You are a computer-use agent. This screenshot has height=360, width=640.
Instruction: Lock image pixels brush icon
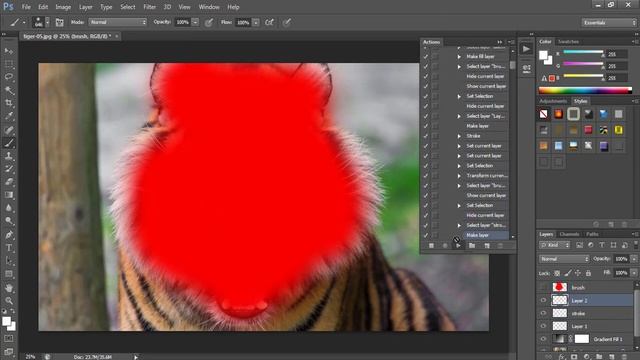[568, 273]
